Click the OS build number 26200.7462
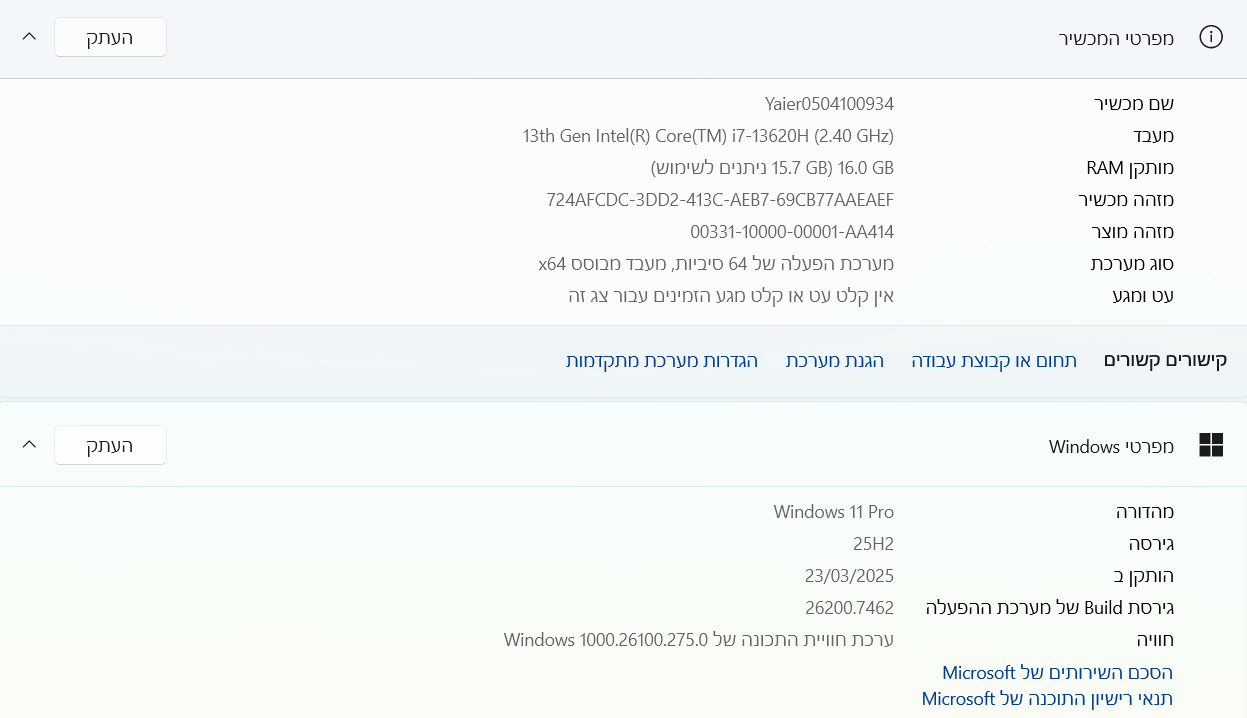Screen dimensions: 1247x718 [x=849, y=608]
